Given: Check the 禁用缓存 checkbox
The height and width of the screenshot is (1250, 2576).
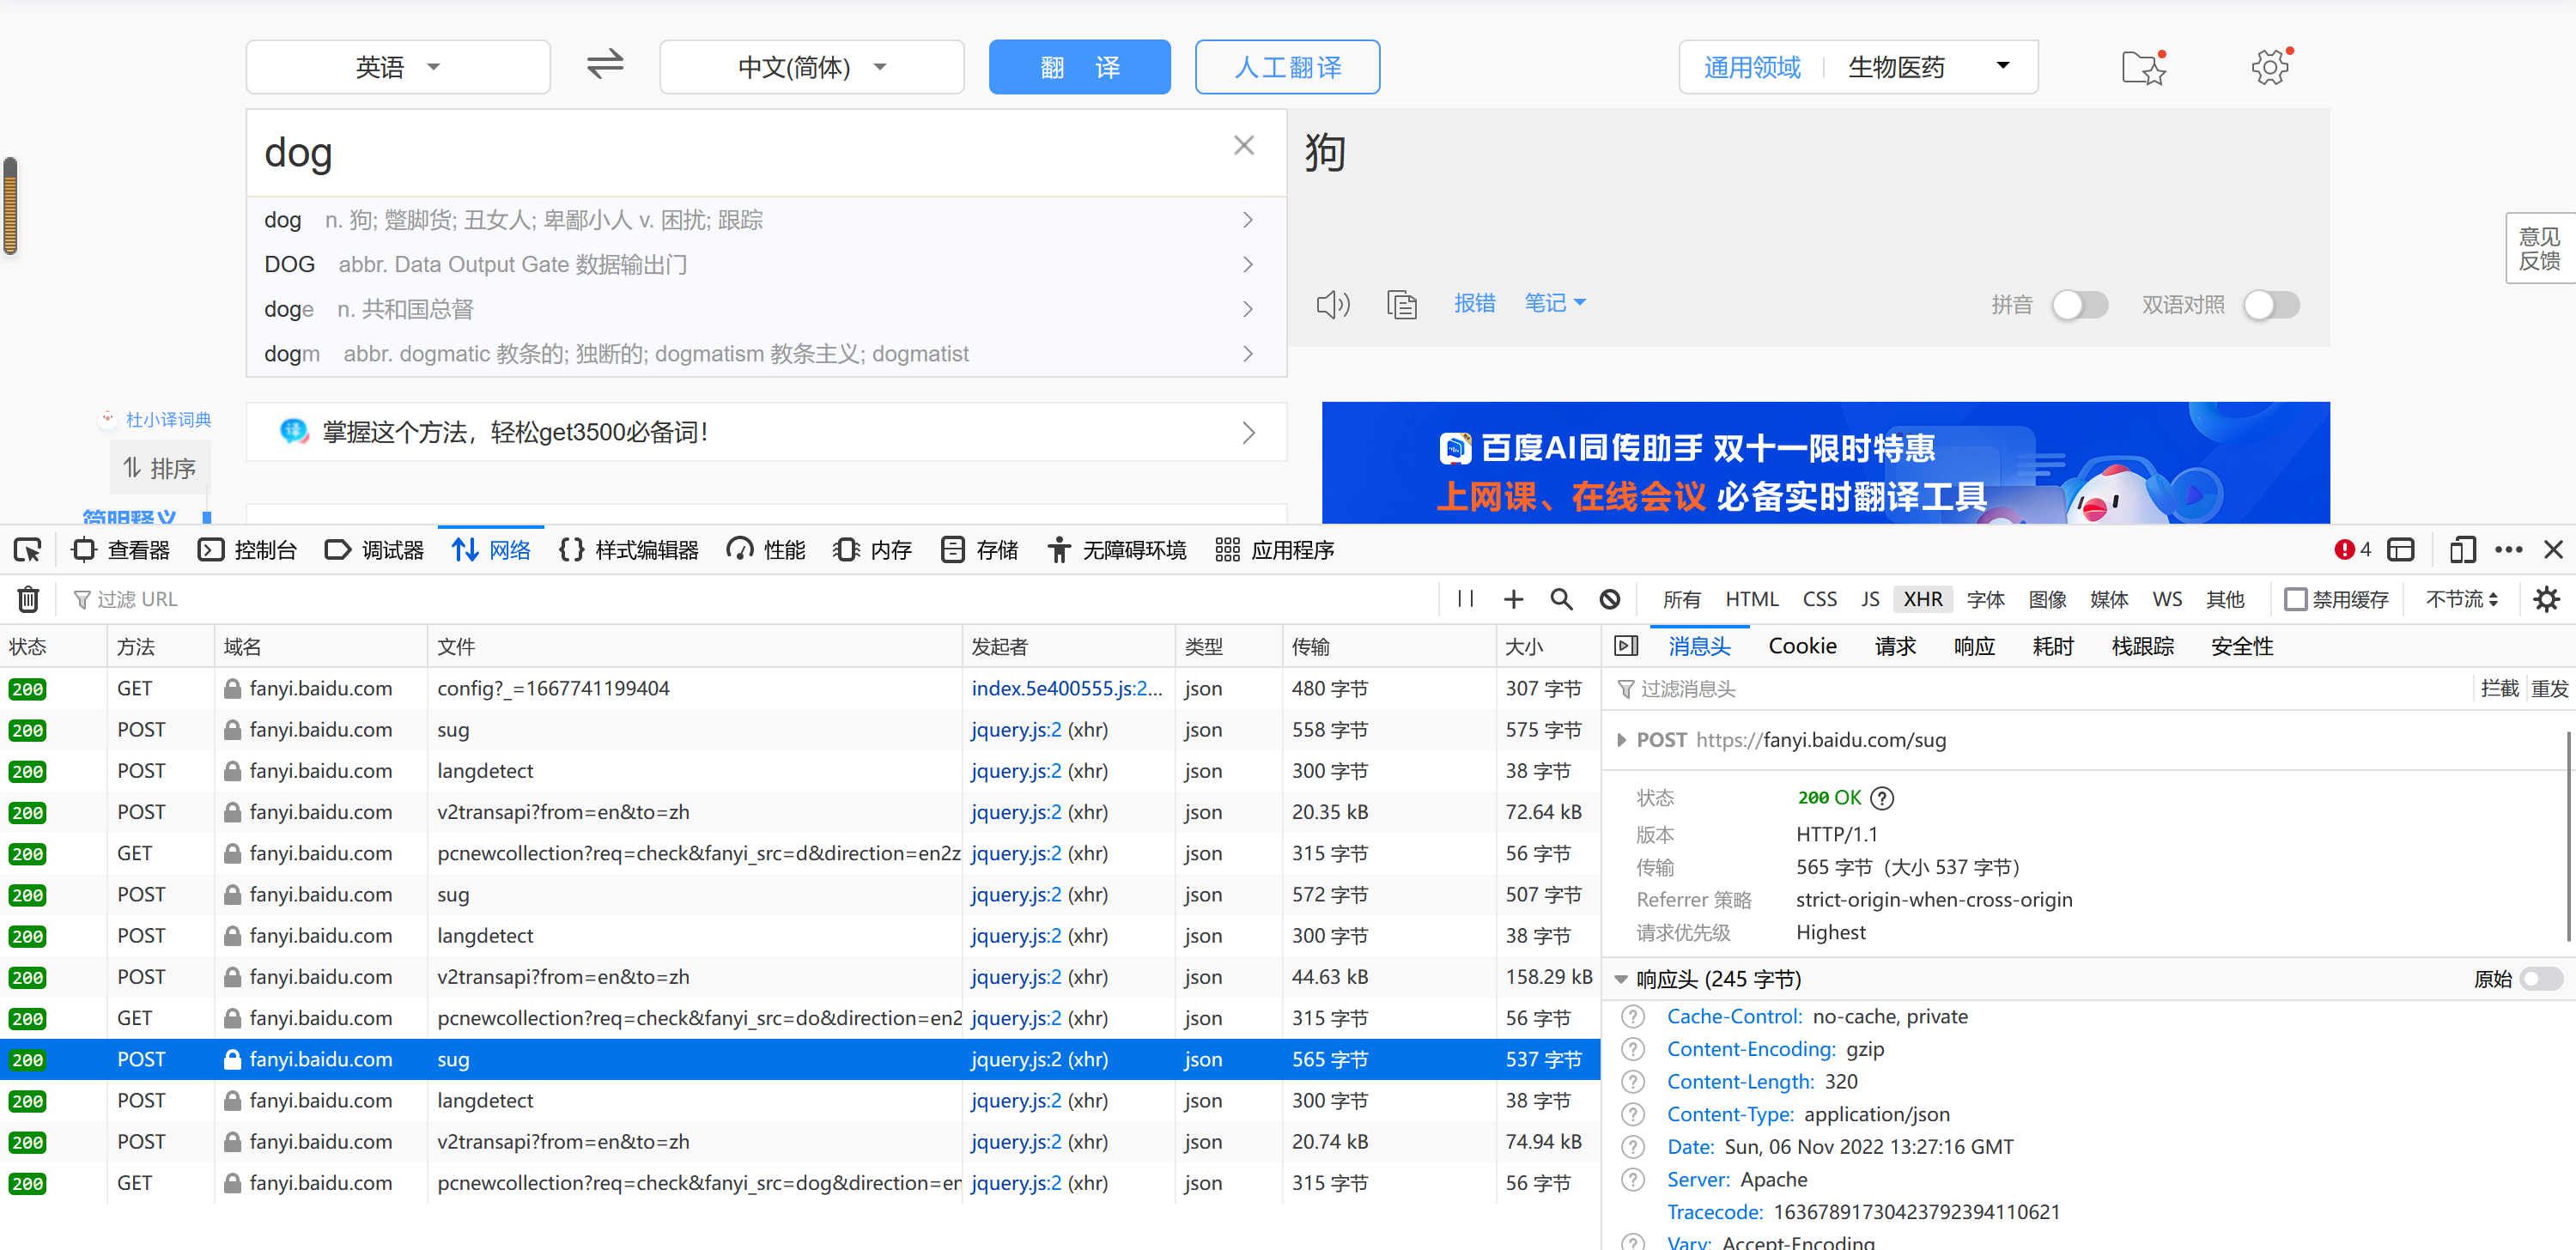Looking at the screenshot, I should [2296, 599].
